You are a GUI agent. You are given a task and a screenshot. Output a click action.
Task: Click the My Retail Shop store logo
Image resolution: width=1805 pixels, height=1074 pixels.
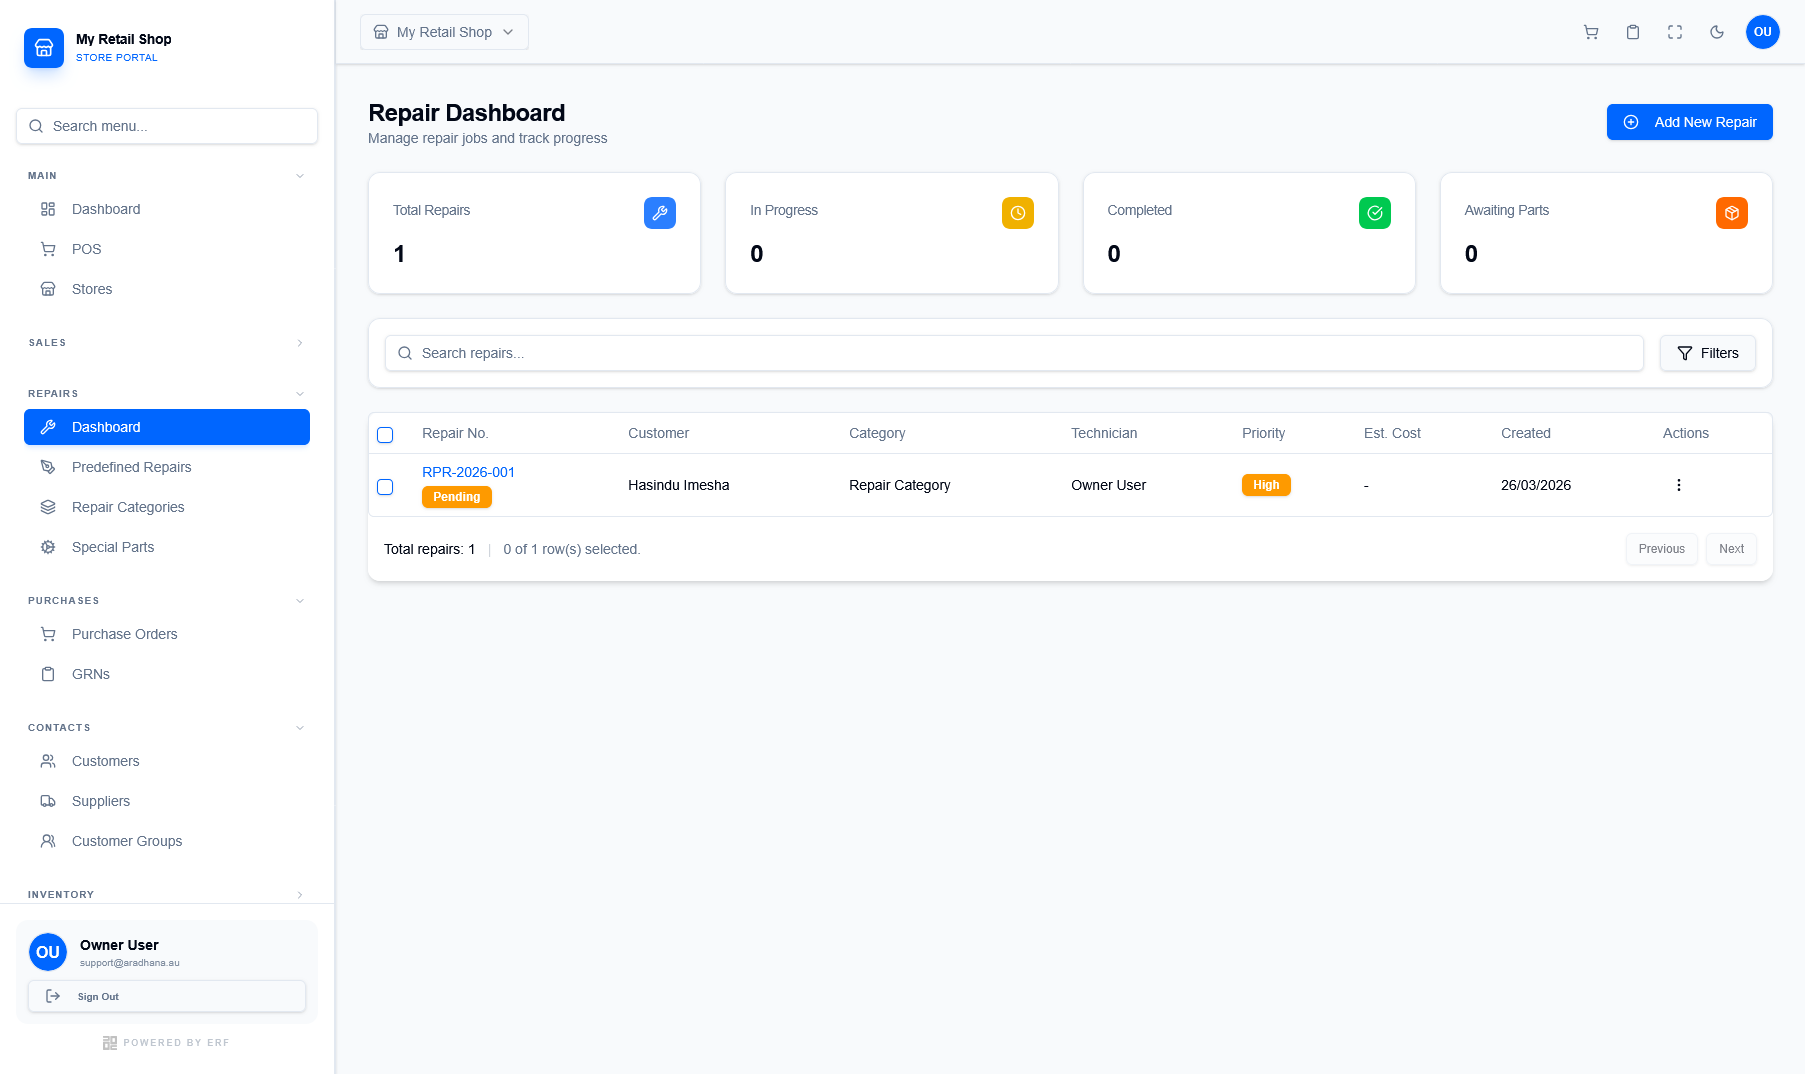point(44,48)
